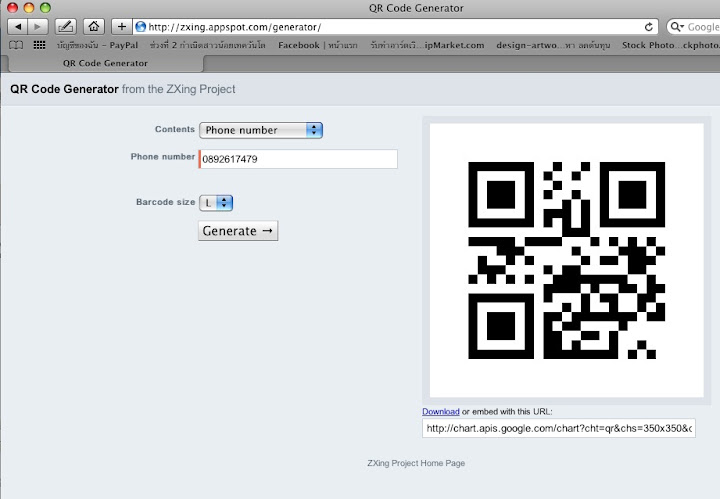Click the plus Add Bookmark button
720x499 pixels.
tap(122, 27)
